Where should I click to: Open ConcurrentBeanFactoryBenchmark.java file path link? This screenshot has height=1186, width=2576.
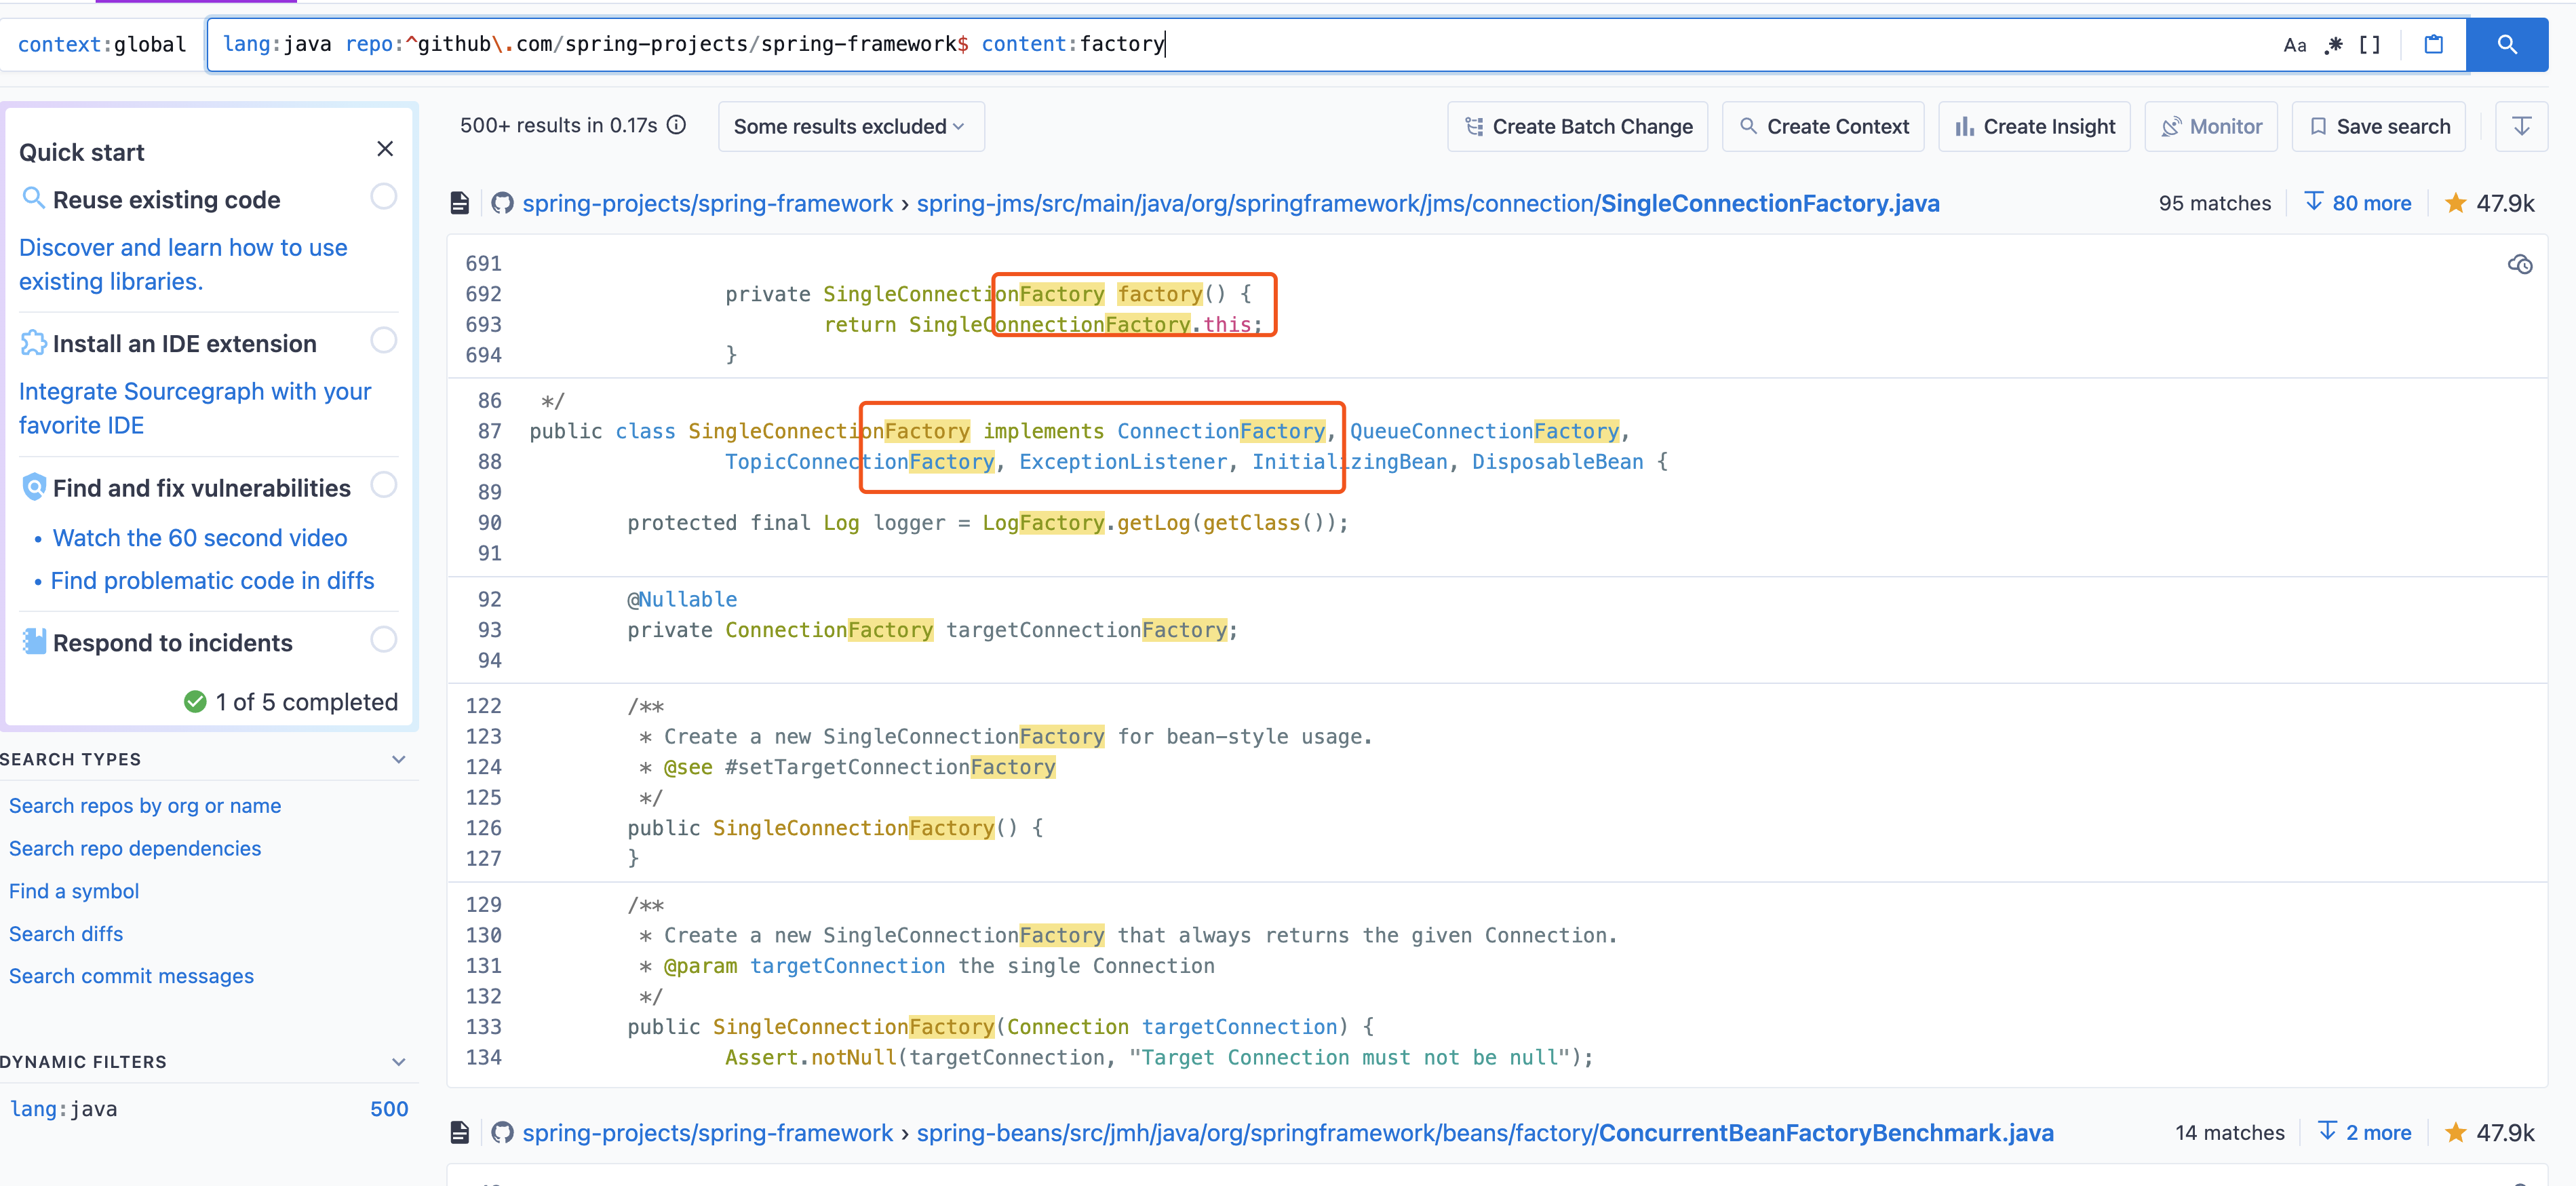(x=1485, y=1133)
